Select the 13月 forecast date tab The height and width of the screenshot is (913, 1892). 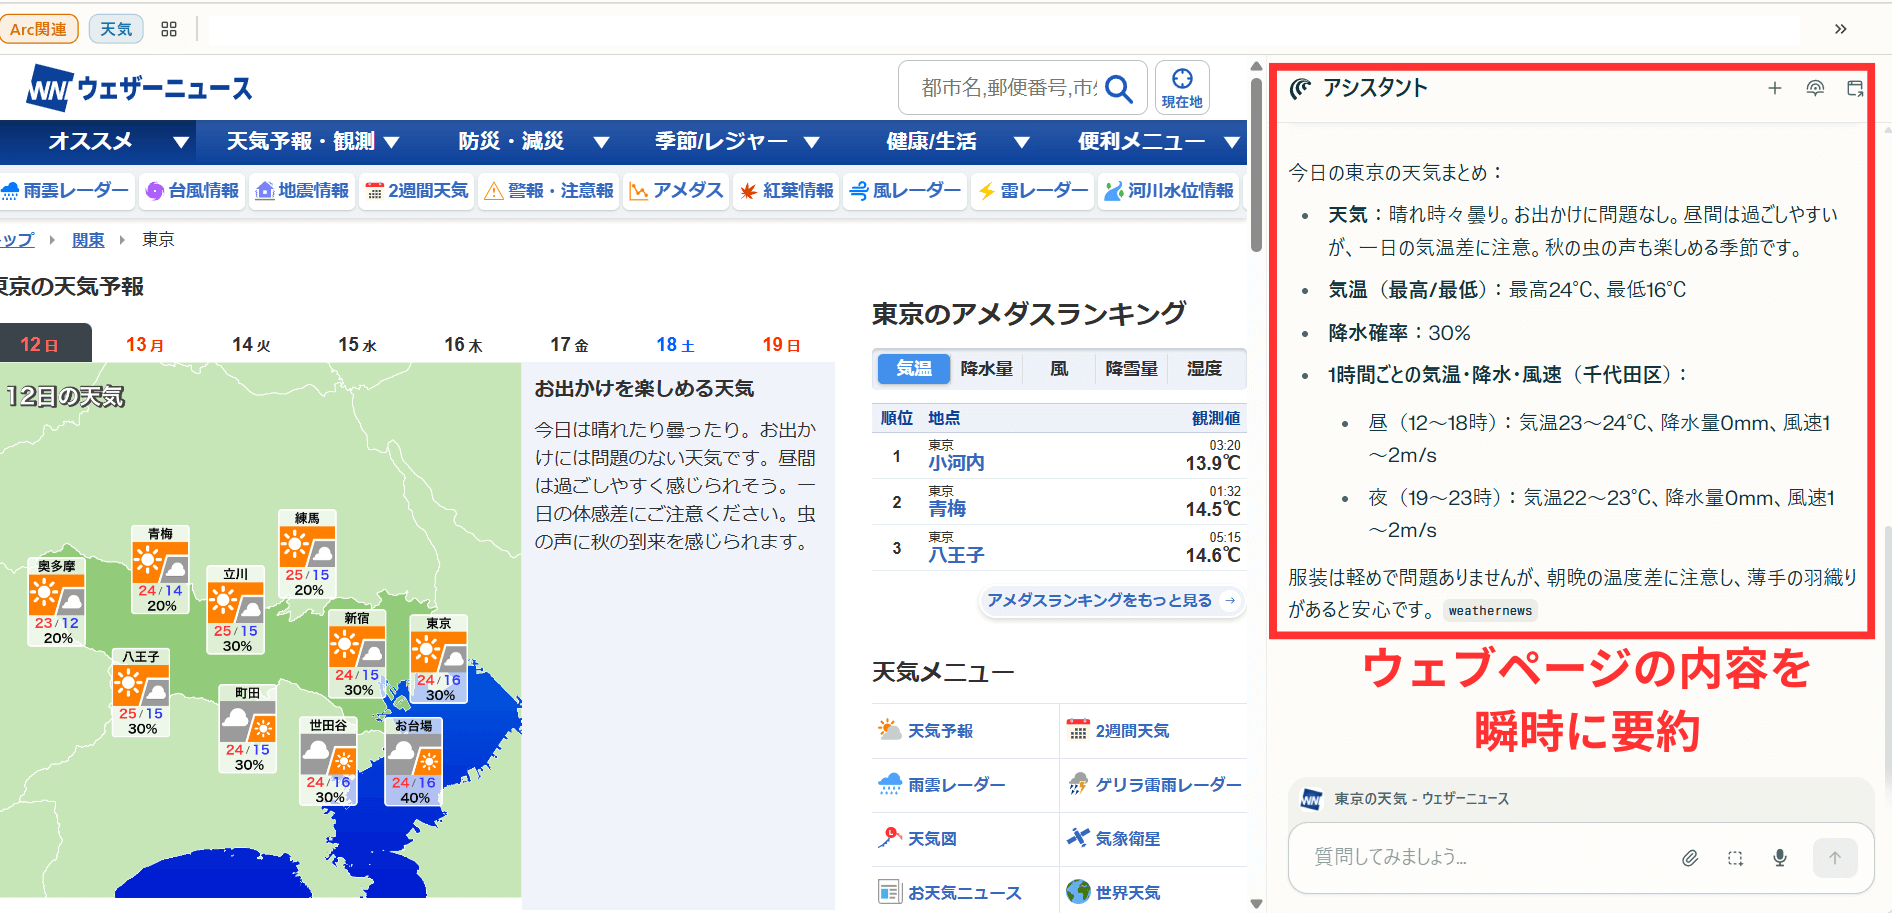point(145,345)
